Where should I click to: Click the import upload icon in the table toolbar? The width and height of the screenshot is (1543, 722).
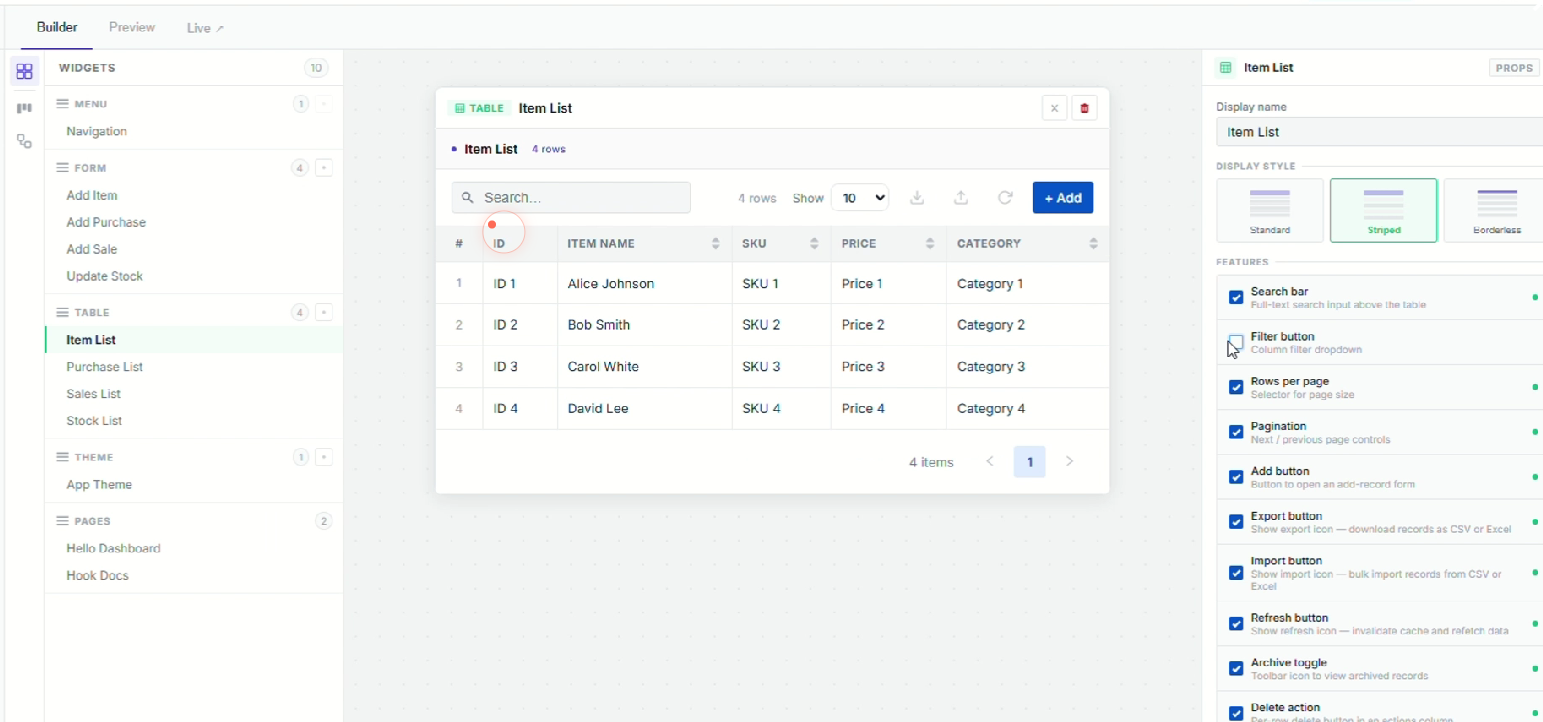(x=961, y=198)
